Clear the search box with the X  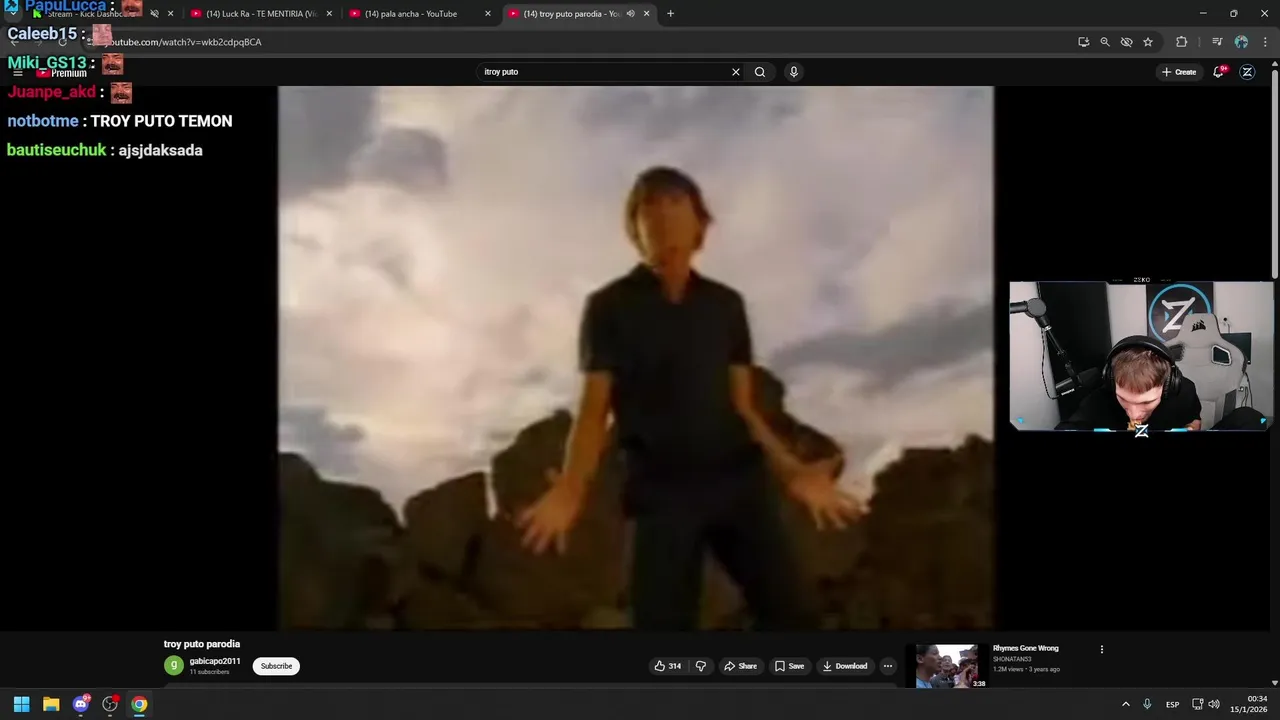click(736, 72)
